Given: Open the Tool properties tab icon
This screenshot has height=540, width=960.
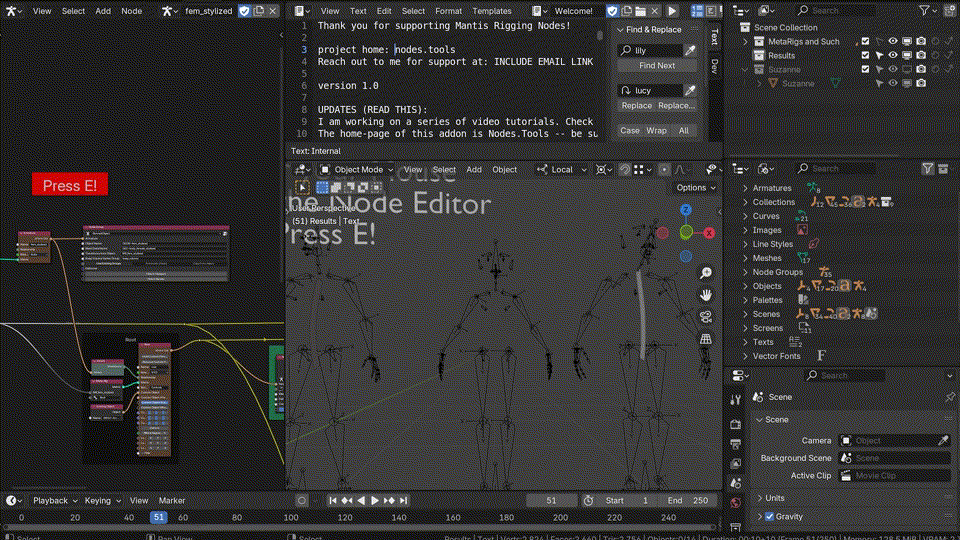Looking at the screenshot, I should 736,400.
